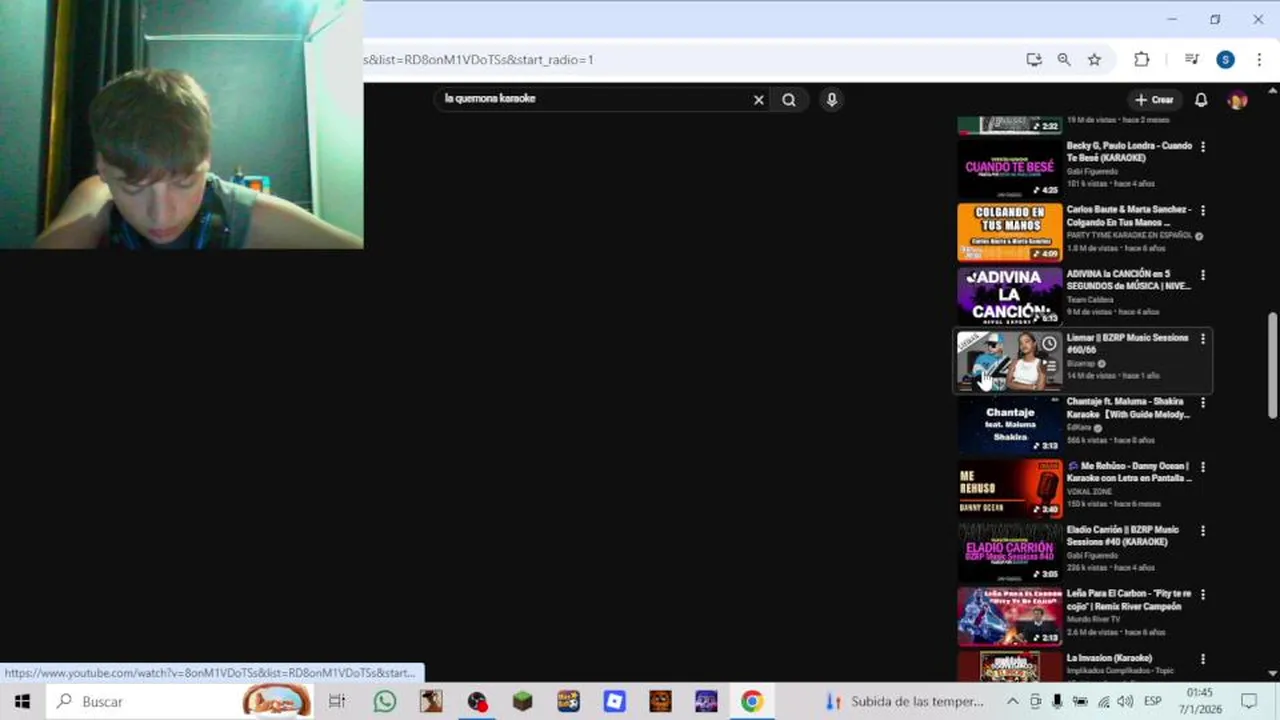Open the volume speaker tray icon
Viewport: 1280px width, 720px height.
pos(1125,701)
